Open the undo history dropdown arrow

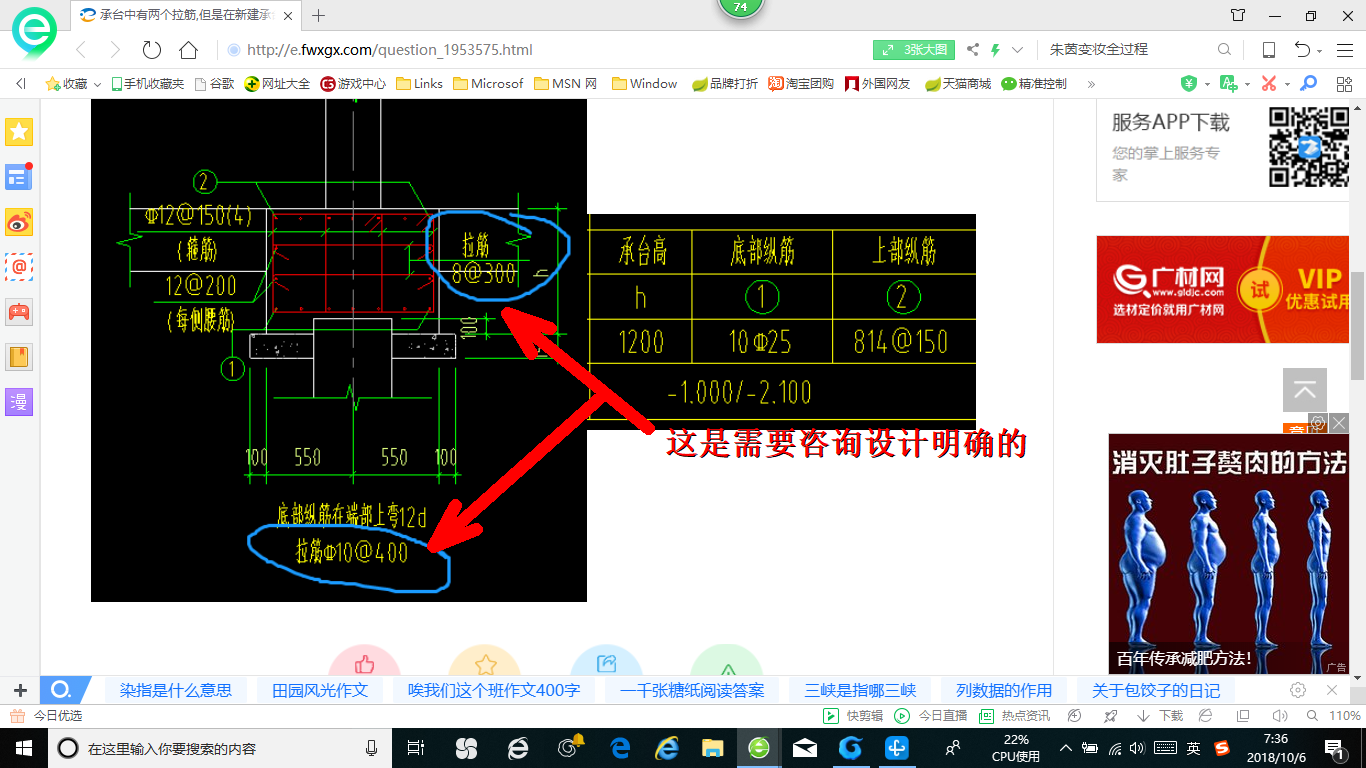click(x=1320, y=51)
